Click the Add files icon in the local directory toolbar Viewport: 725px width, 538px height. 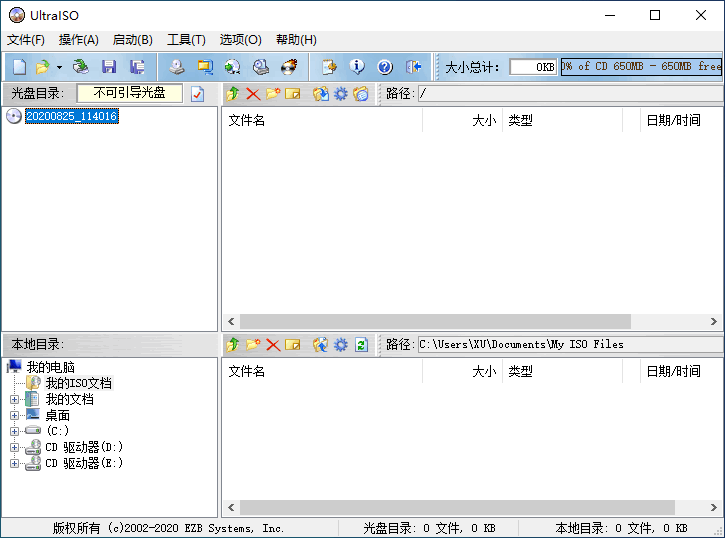point(320,345)
